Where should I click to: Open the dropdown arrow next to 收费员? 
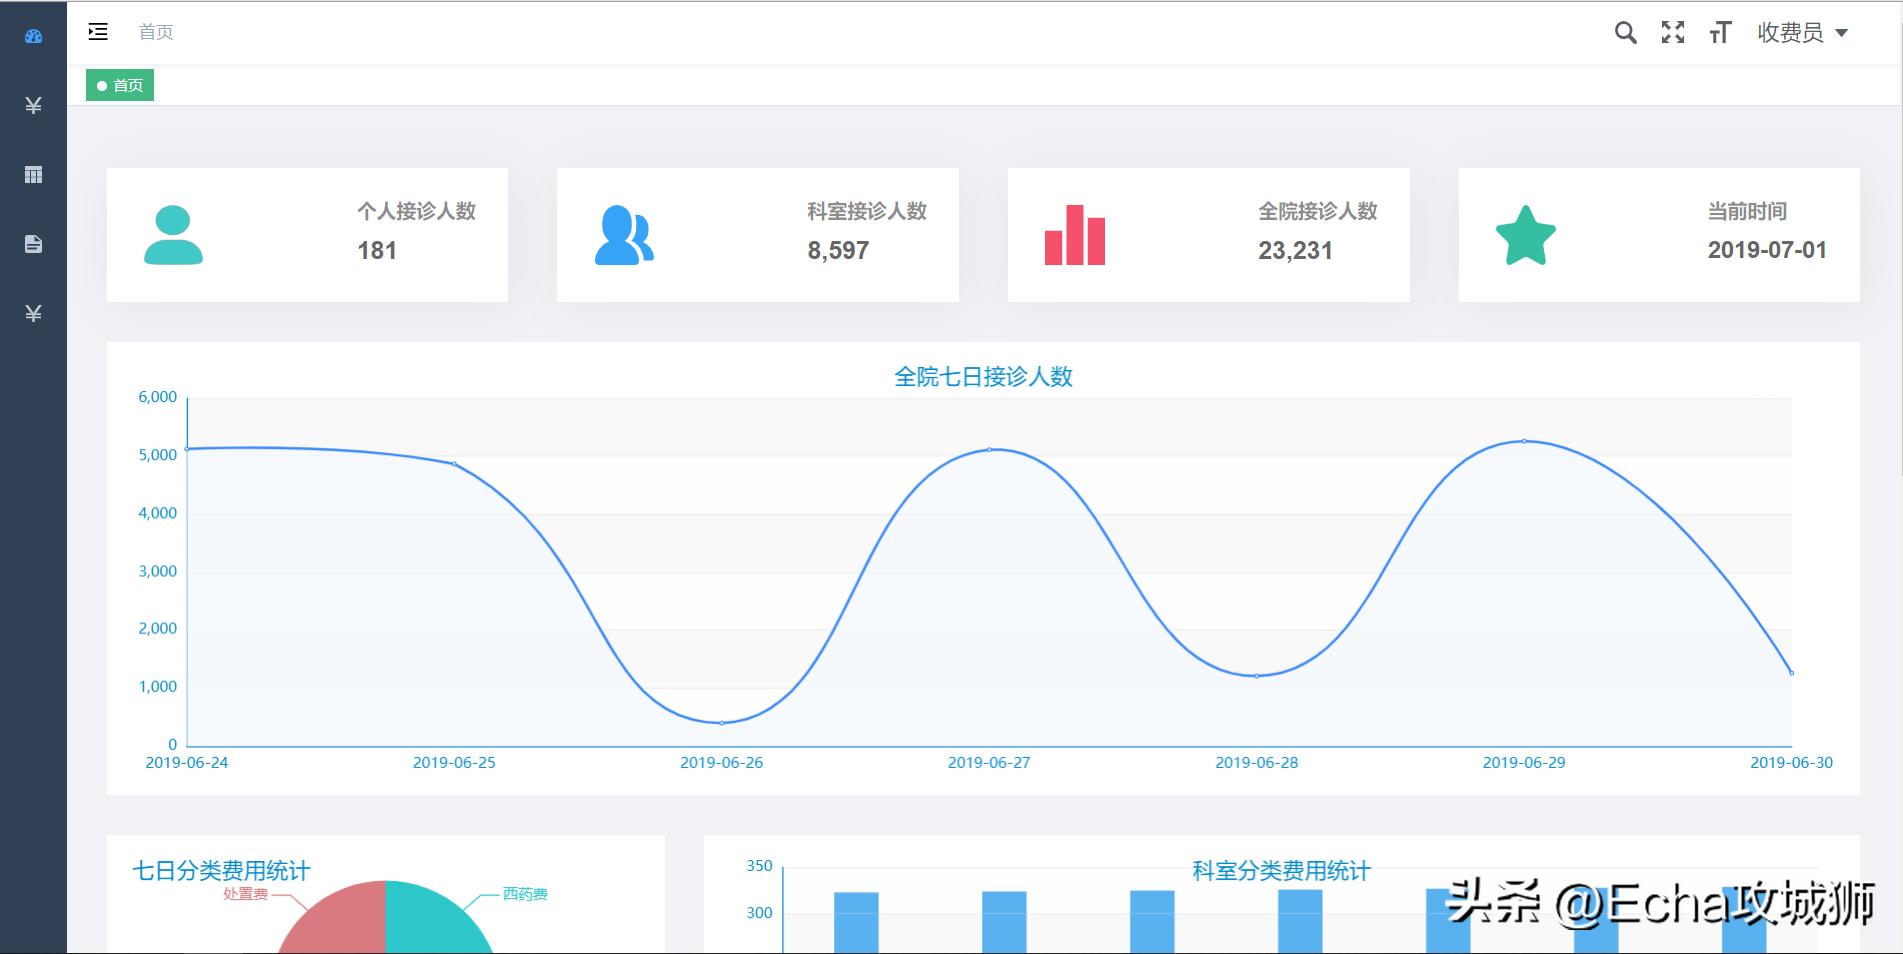[1844, 31]
